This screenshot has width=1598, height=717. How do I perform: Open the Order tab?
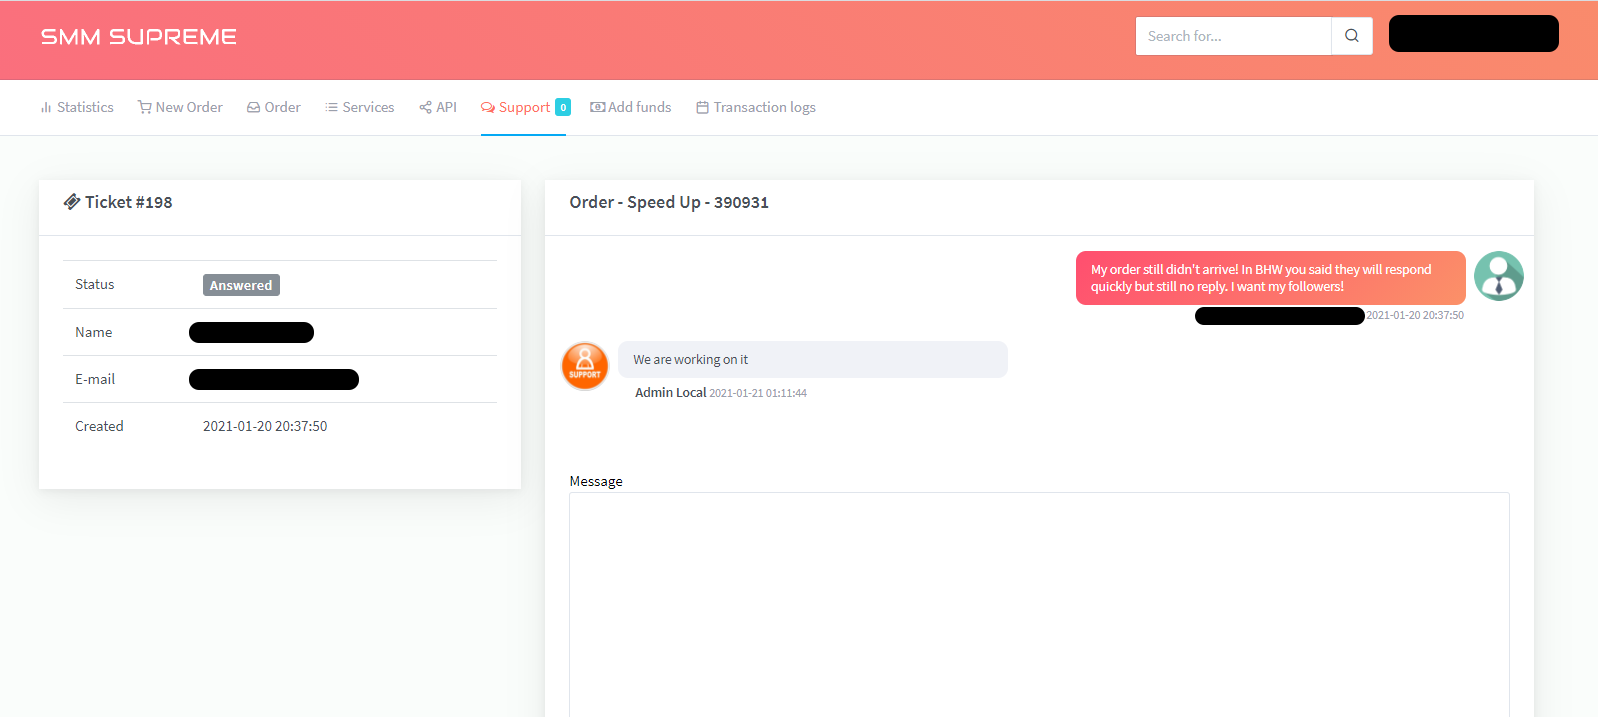coord(273,107)
